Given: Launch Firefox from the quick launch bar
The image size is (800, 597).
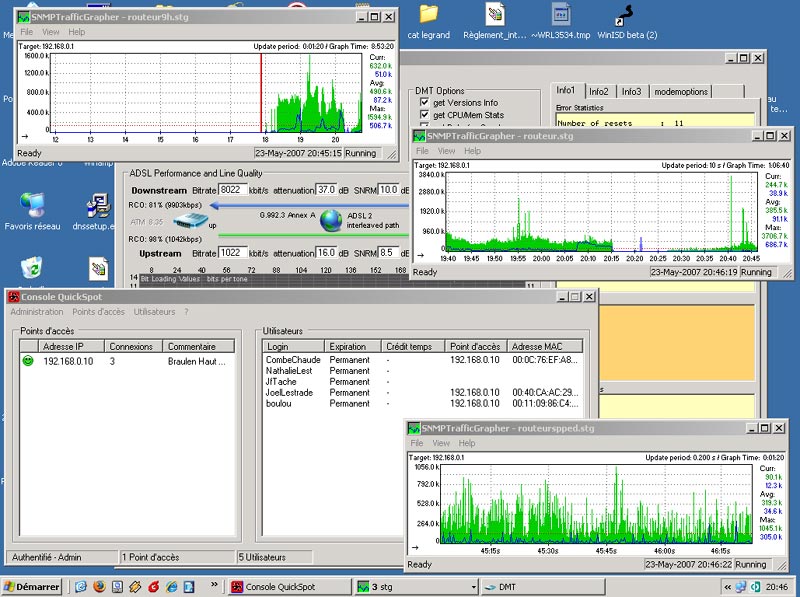Looking at the screenshot, I should pos(99,587).
